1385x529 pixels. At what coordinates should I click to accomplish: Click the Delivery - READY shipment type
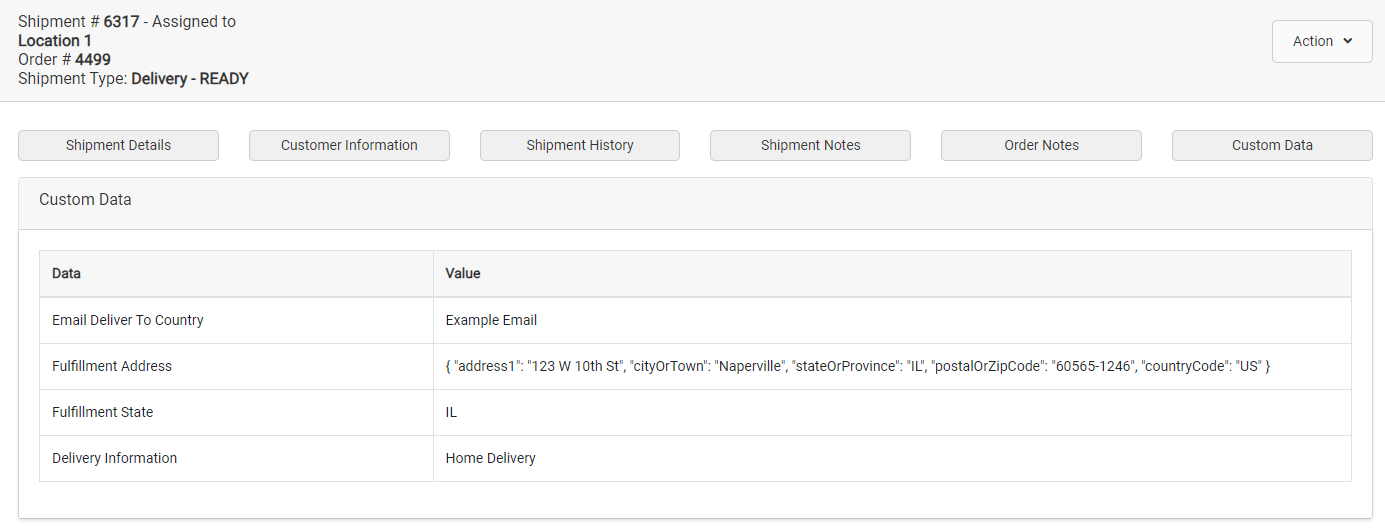[190, 78]
